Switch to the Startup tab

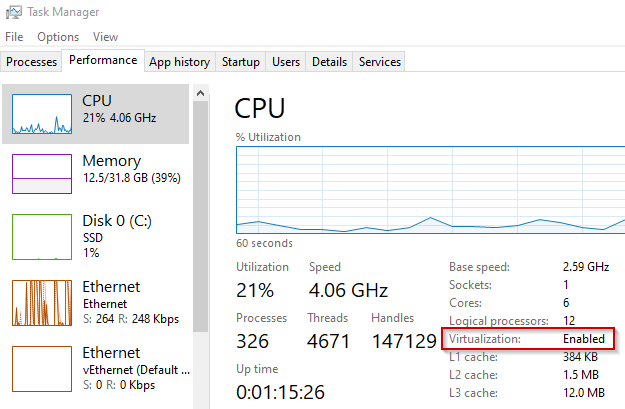click(241, 62)
